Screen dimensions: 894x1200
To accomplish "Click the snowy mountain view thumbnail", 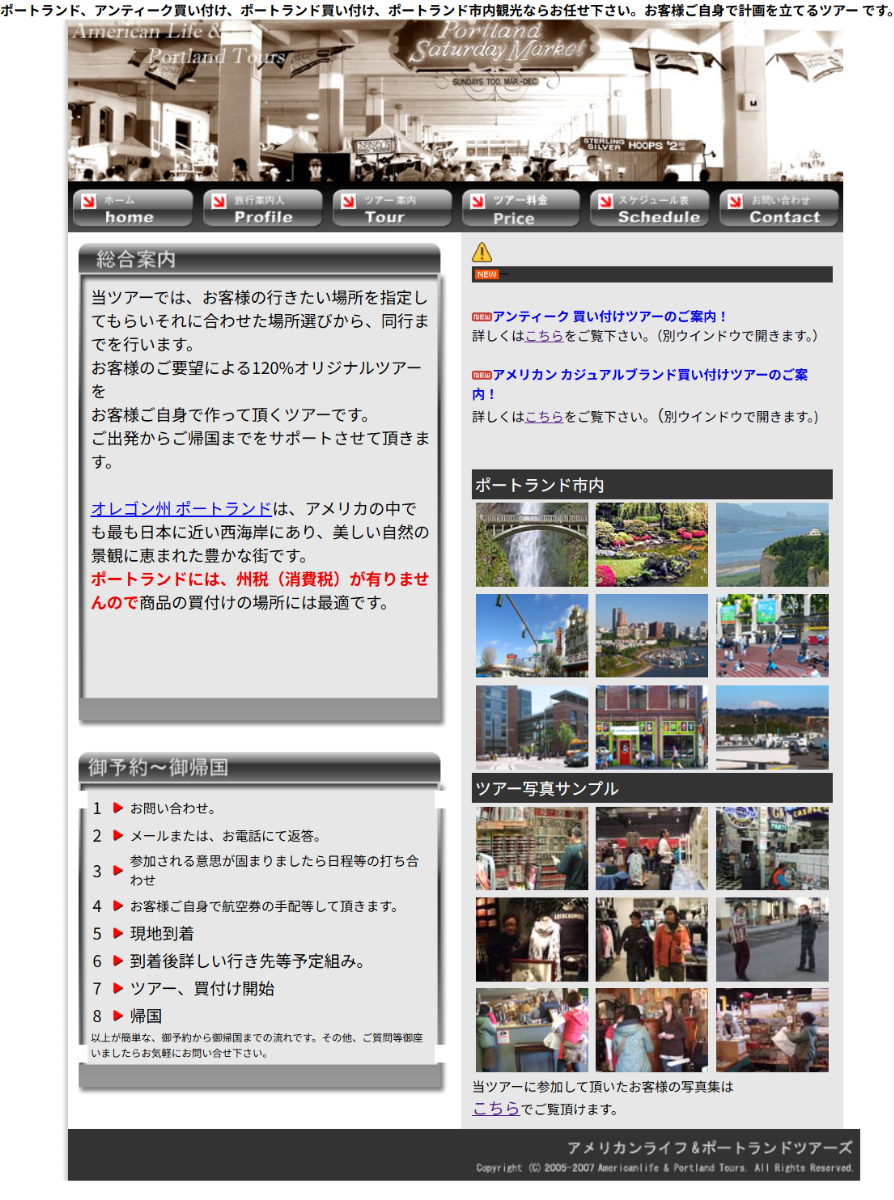I will [772, 727].
